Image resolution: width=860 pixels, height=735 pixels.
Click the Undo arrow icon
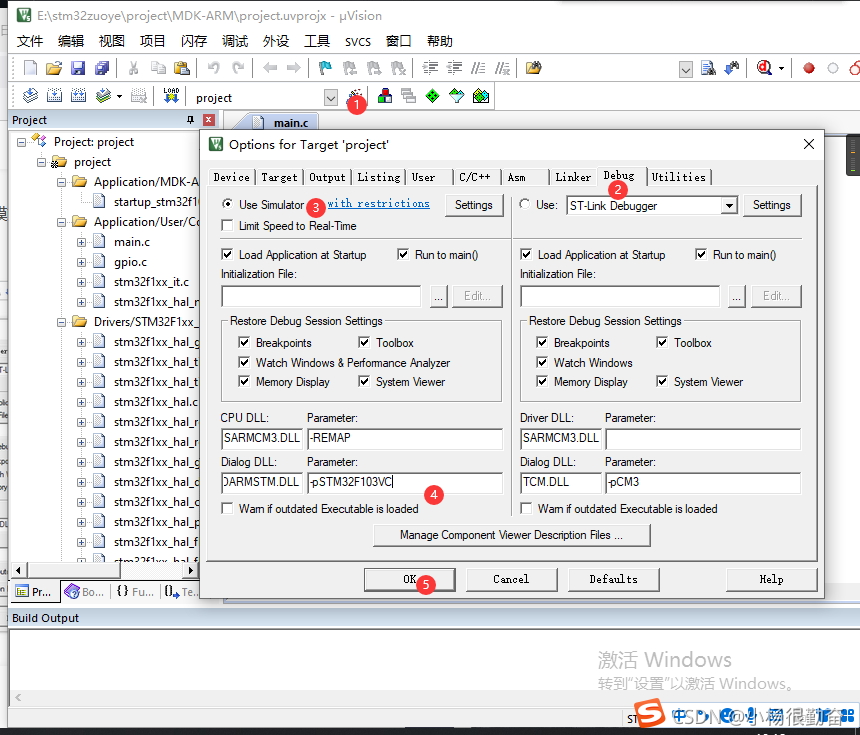[x=214, y=68]
